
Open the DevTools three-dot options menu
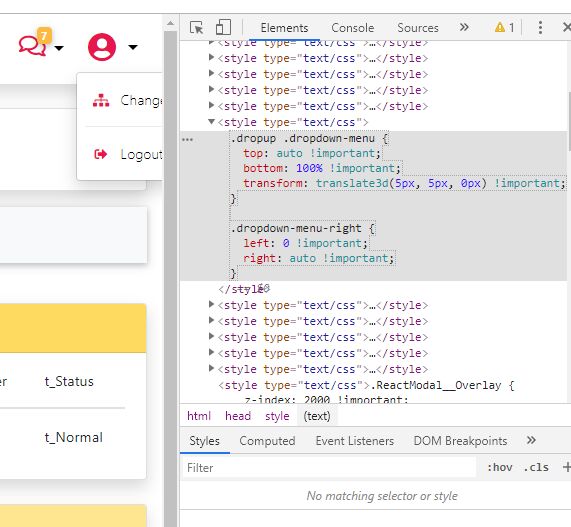[540, 28]
